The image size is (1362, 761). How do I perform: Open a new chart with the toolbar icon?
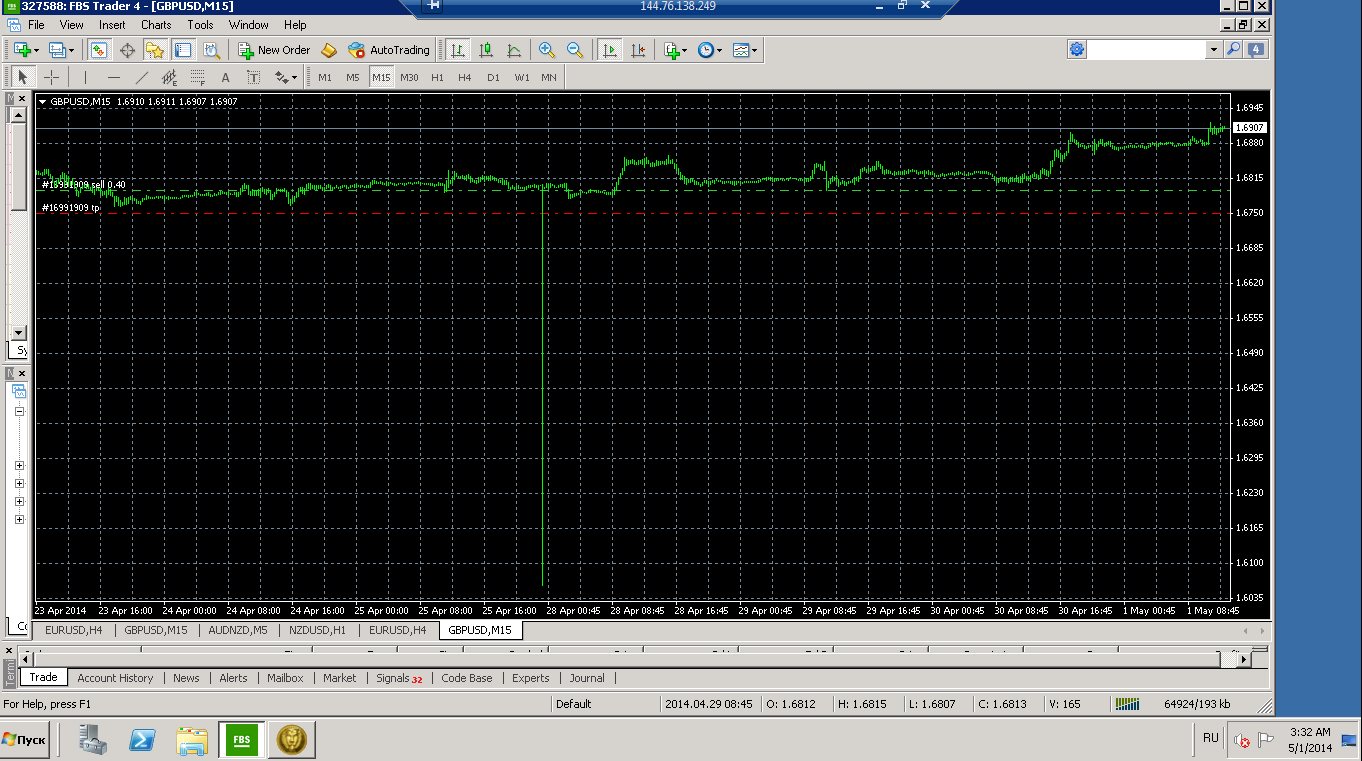21,49
